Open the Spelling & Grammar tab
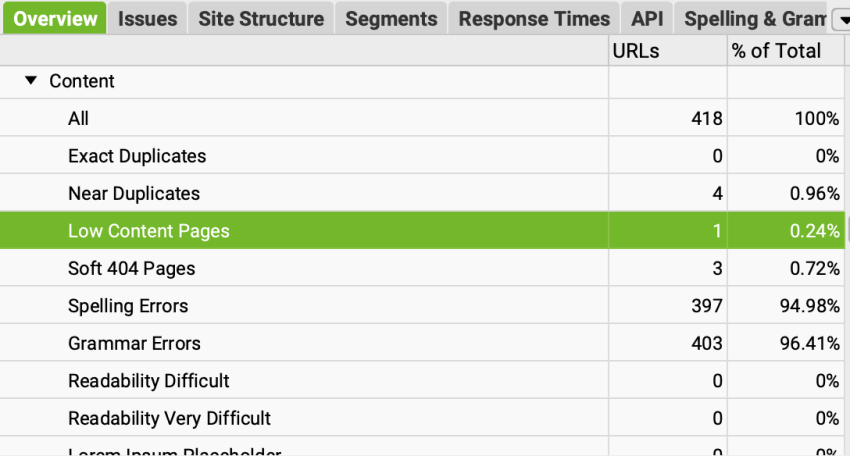850x456 pixels. tap(752, 19)
